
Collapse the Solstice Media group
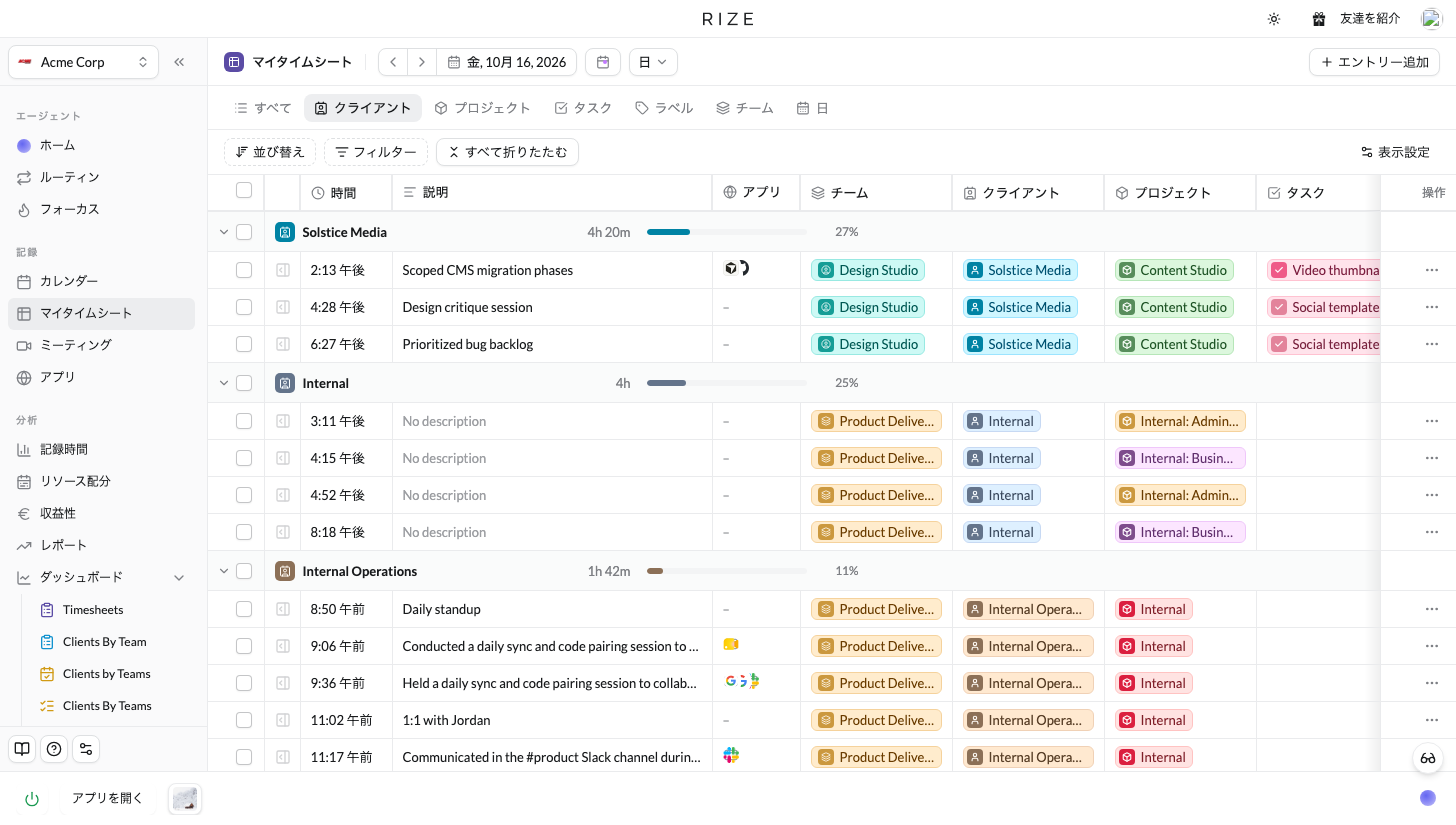224,232
